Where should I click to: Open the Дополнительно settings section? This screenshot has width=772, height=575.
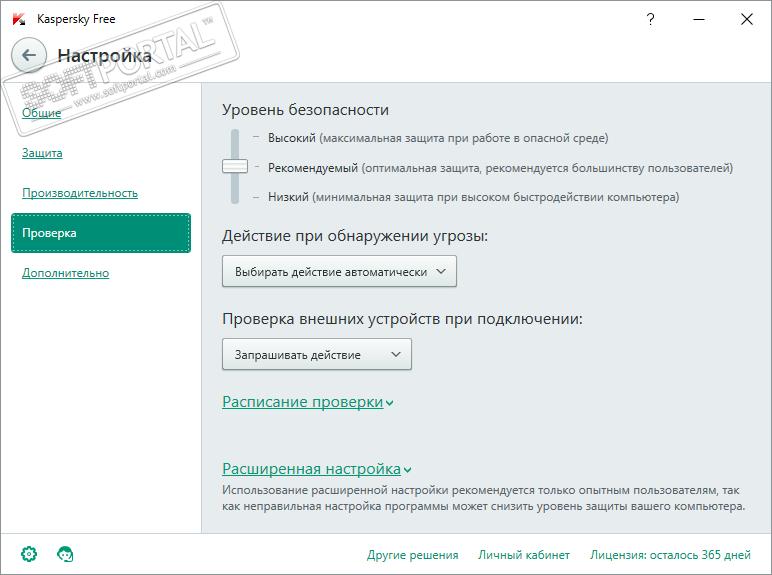(x=65, y=273)
